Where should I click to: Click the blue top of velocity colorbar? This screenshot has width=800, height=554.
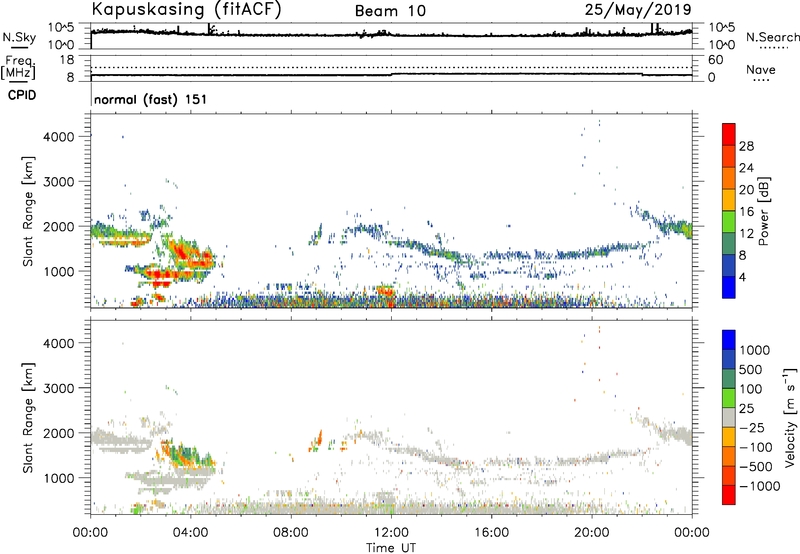tap(729, 340)
